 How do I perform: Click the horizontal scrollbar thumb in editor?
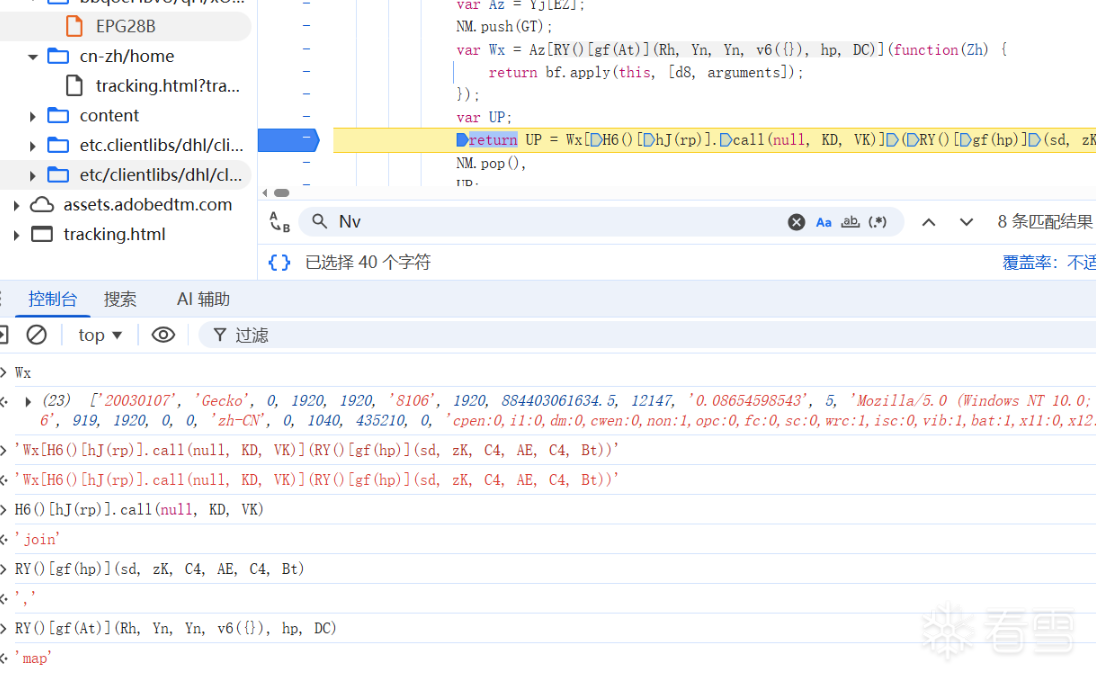pyautogui.click(x=282, y=193)
